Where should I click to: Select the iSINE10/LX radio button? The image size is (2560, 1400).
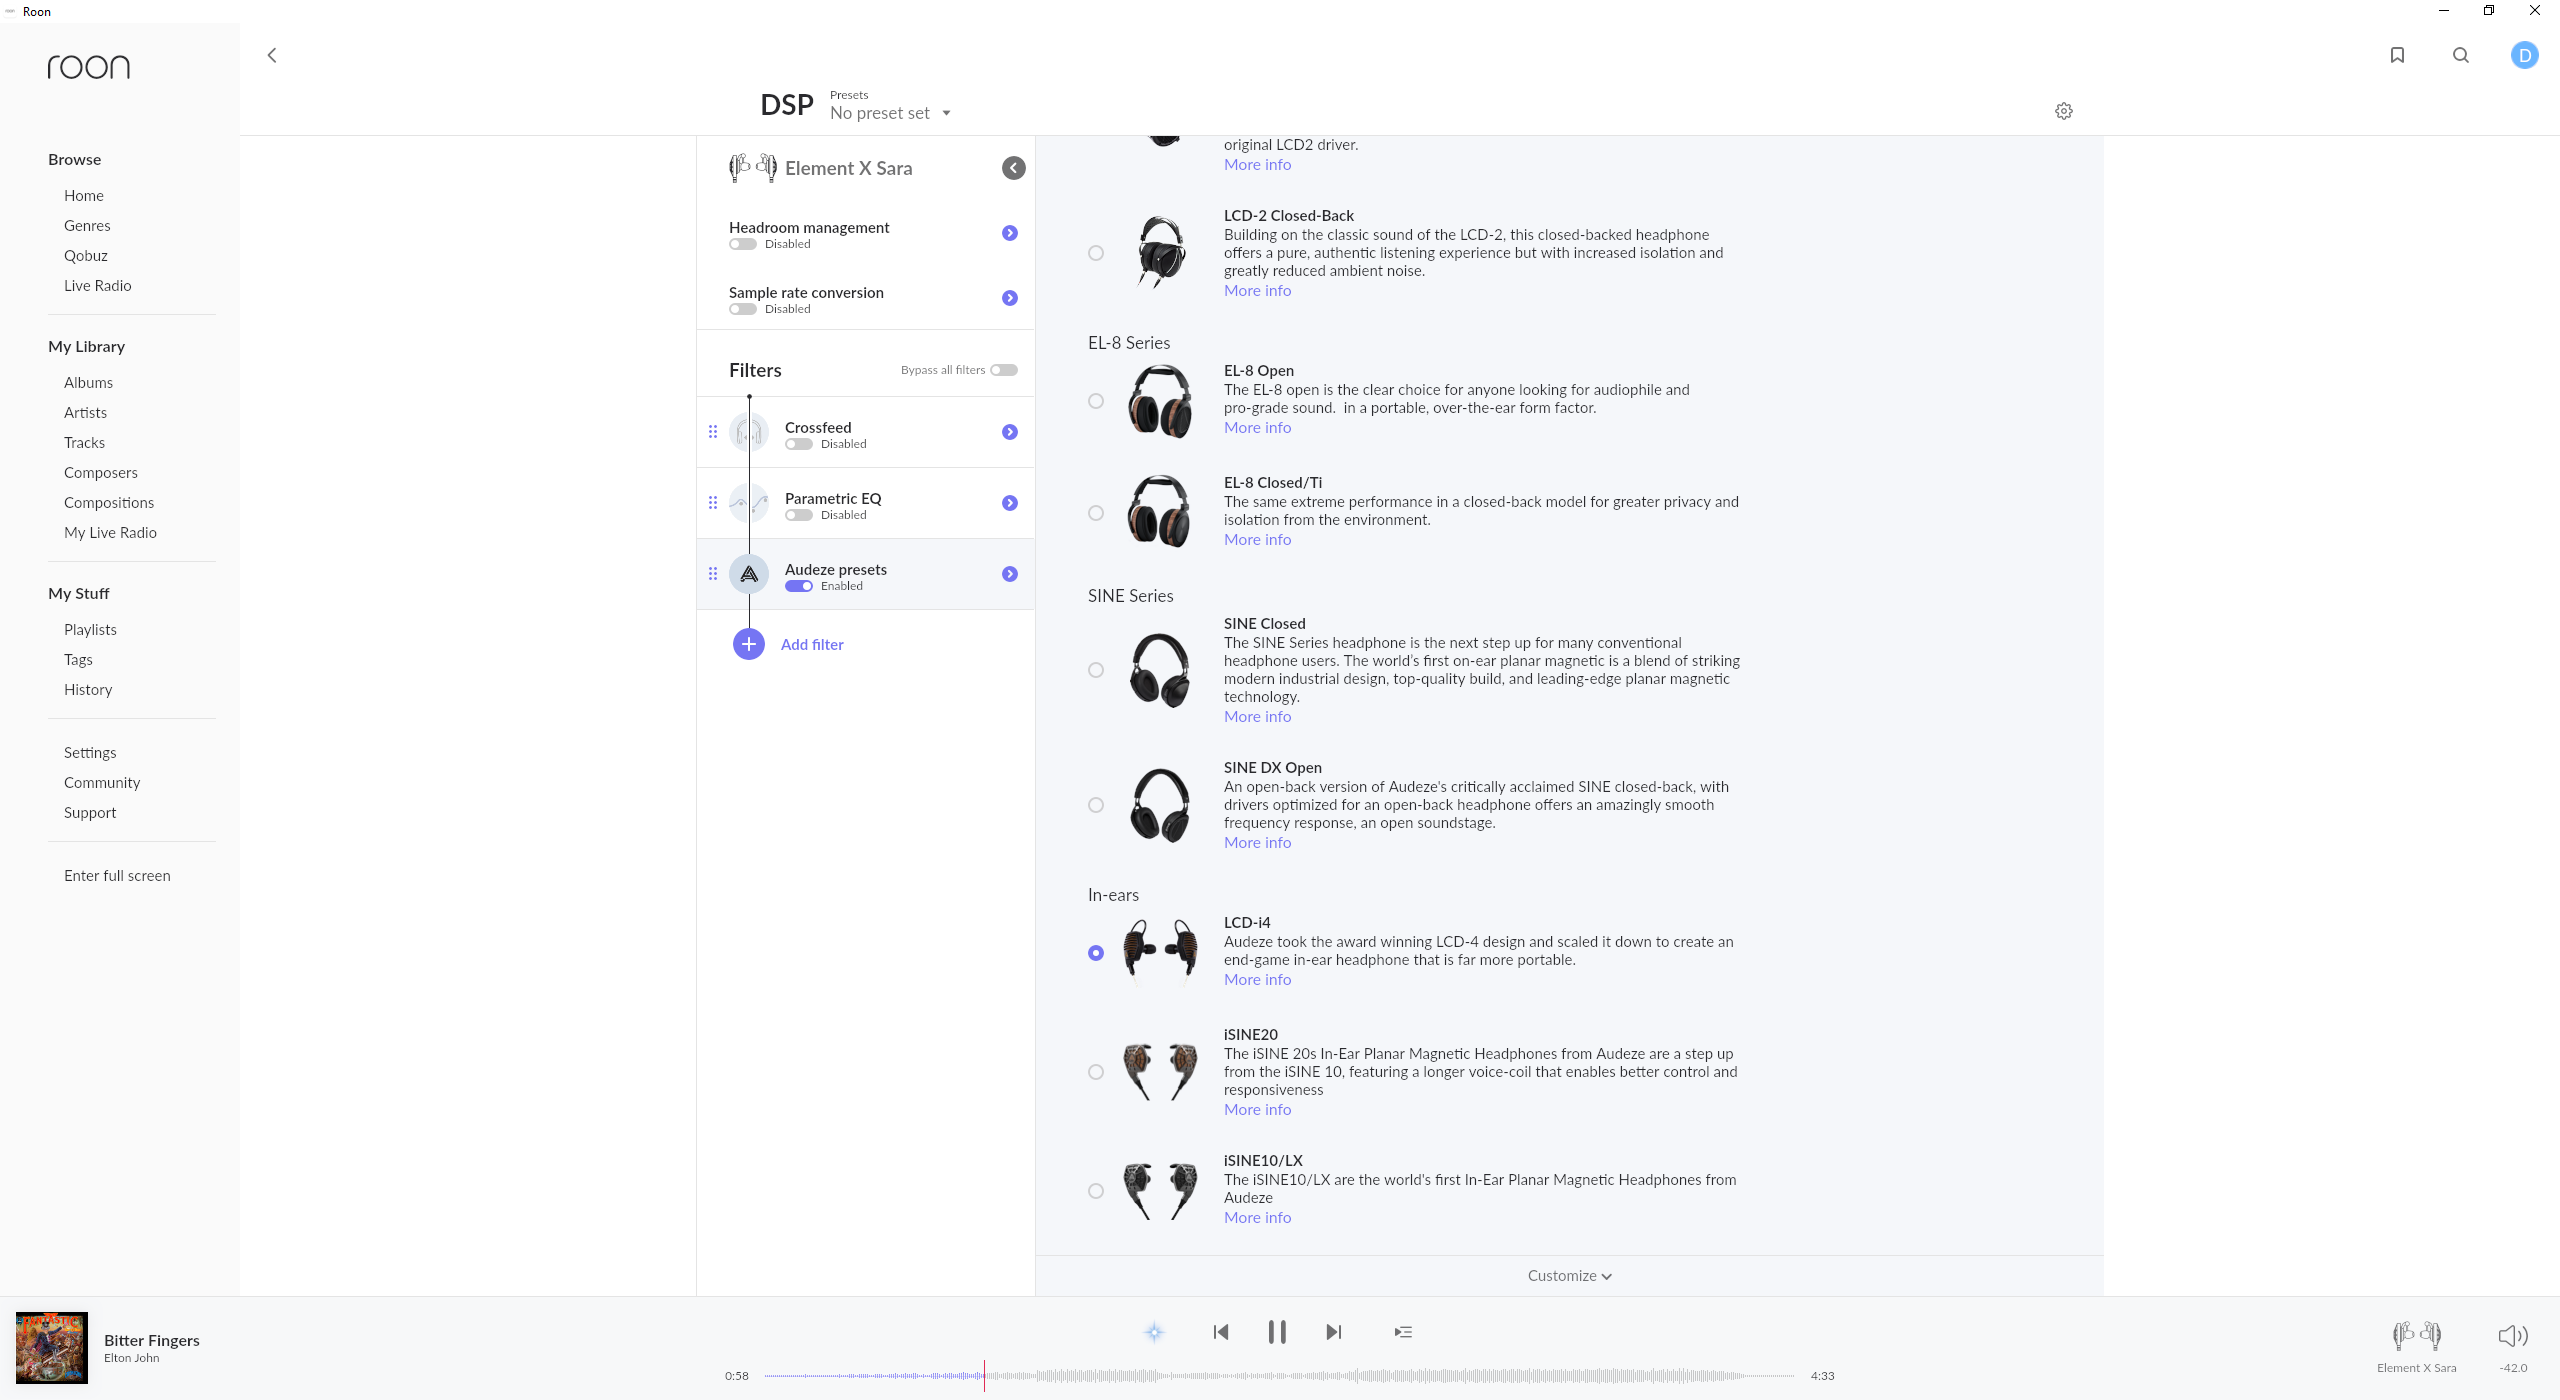pos(1096,1191)
